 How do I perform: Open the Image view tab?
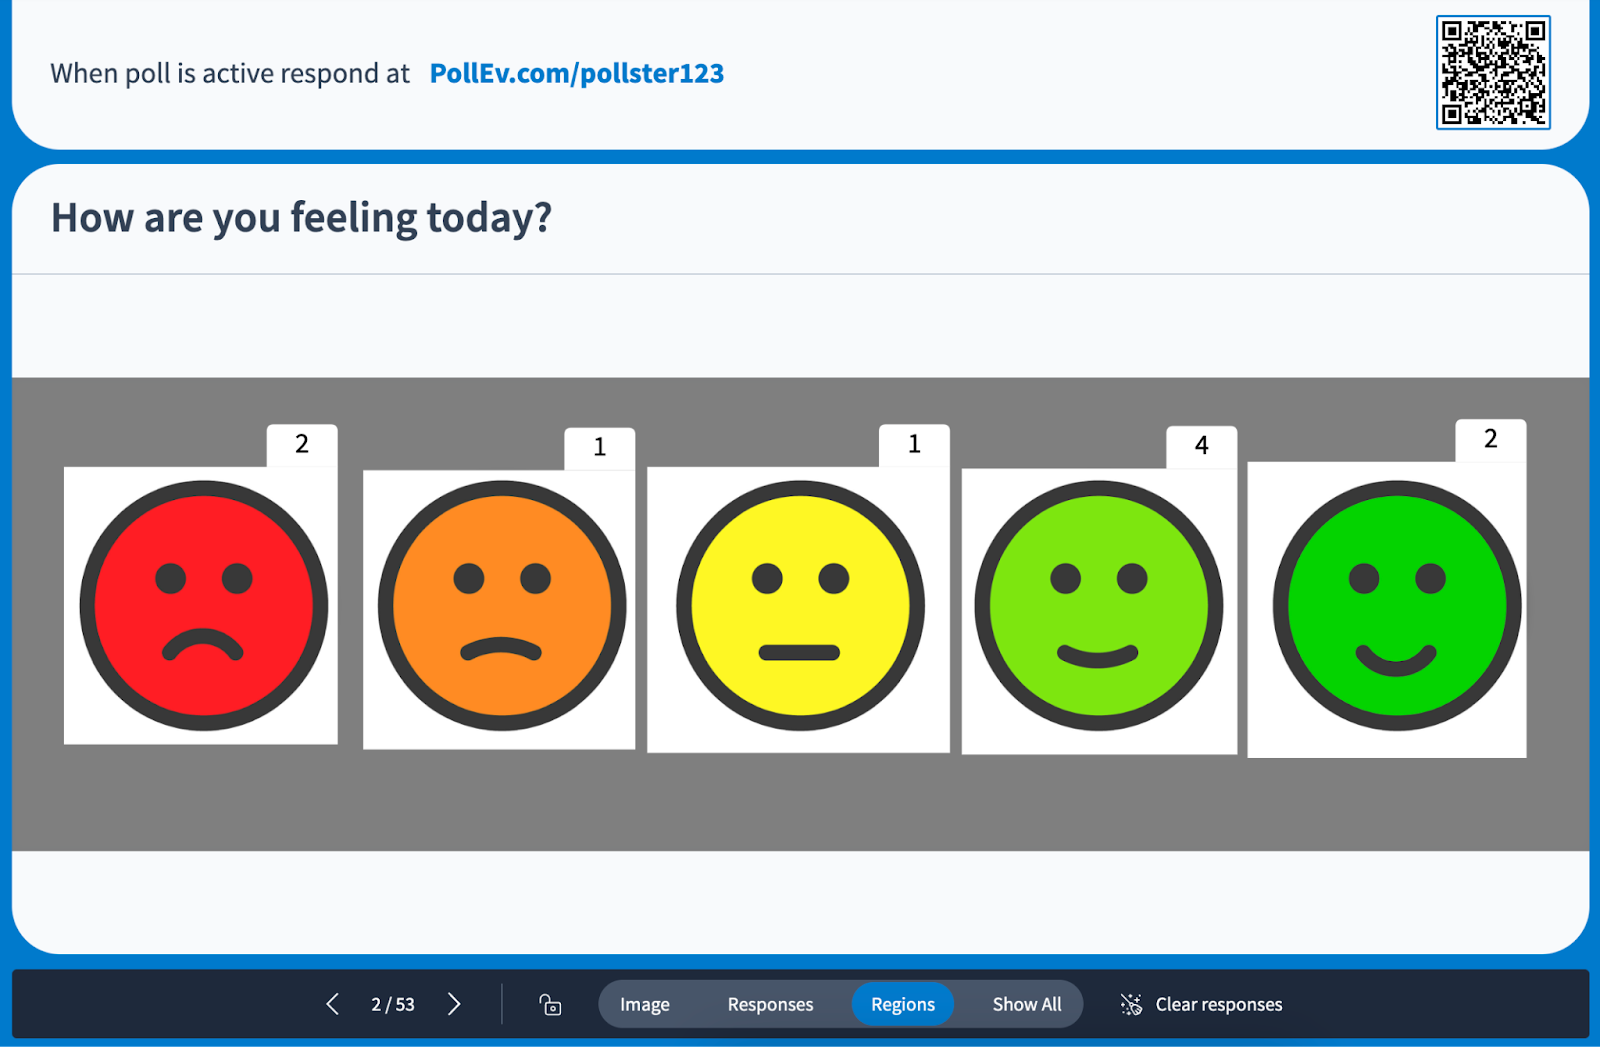[x=645, y=1004]
